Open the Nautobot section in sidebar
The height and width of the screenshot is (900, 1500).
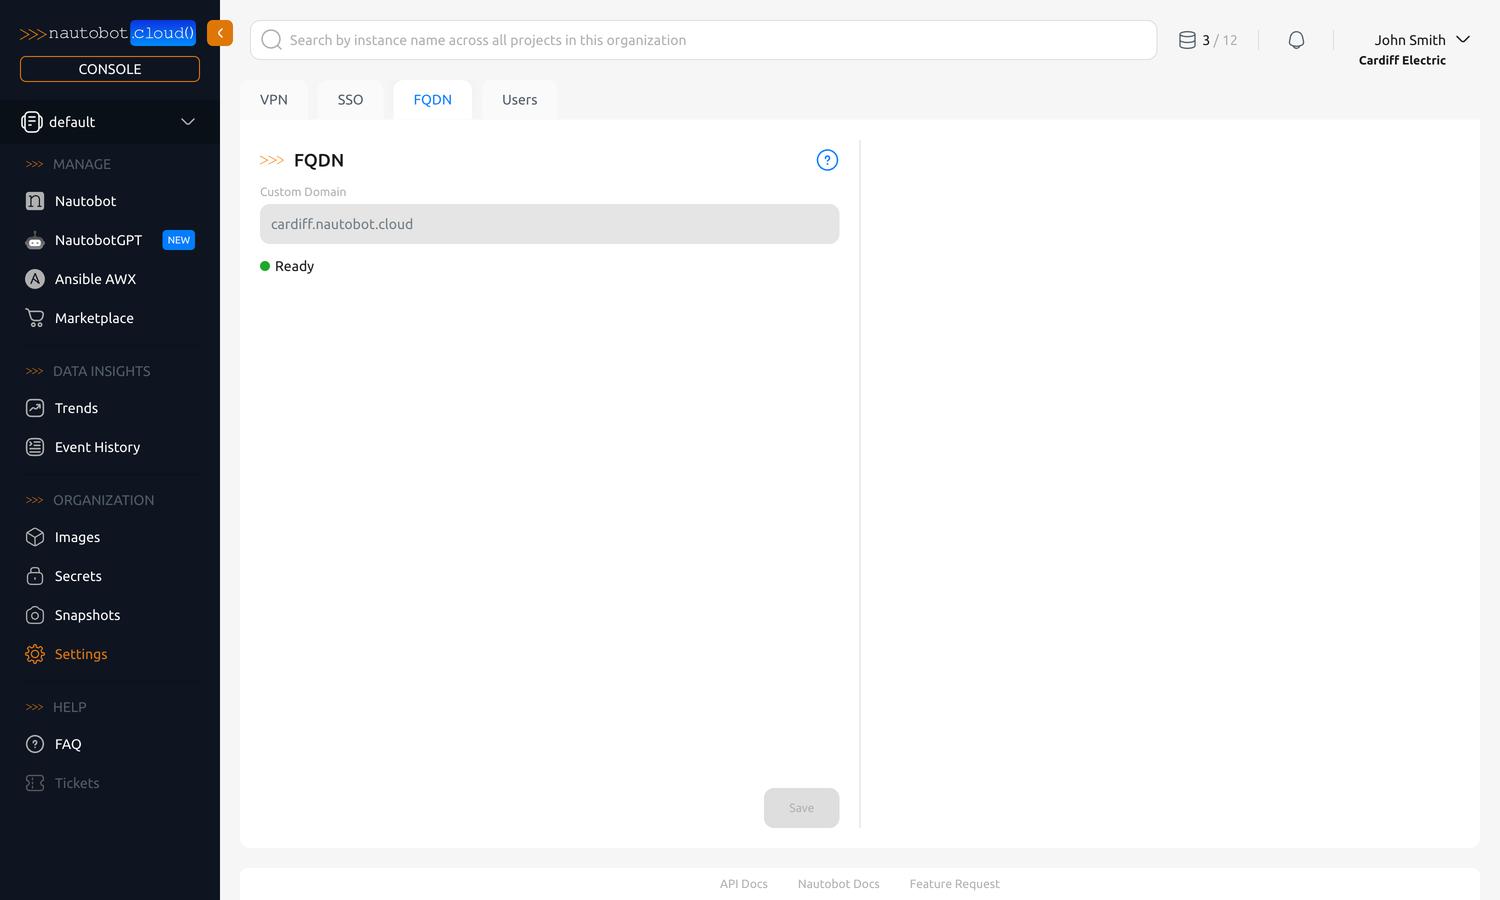point(84,201)
